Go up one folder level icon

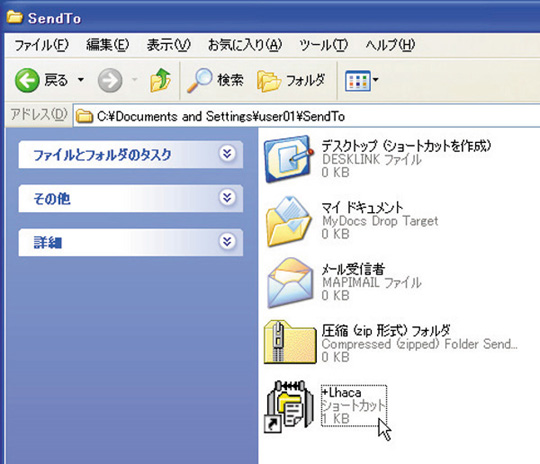click(160, 80)
